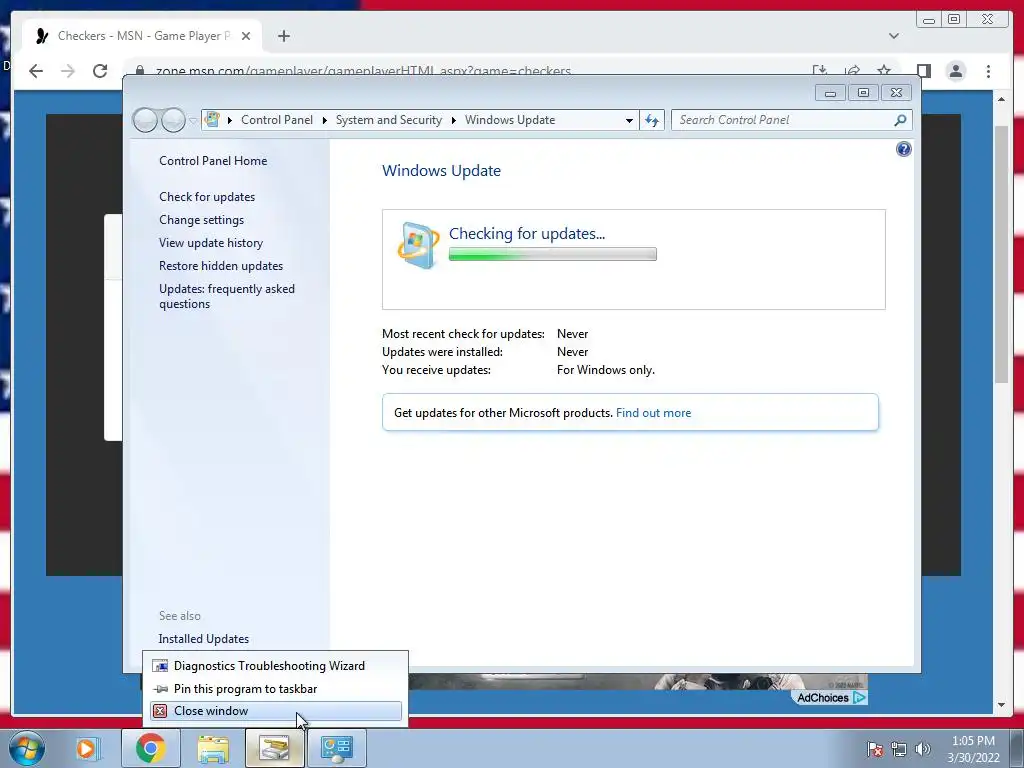Image resolution: width=1024 pixels, height=768 pixels.
Task: Click the volume speaker tray icon
Action: click(x=923, y=748)
